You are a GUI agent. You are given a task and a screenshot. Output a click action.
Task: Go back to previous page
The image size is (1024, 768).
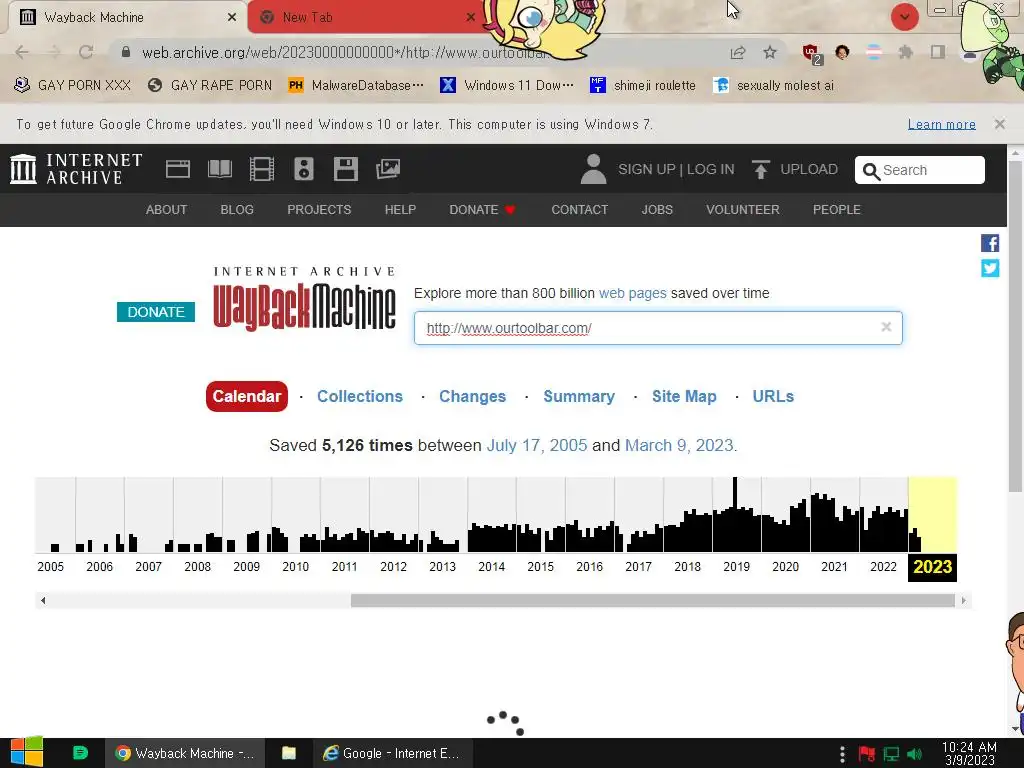point(22,52)
